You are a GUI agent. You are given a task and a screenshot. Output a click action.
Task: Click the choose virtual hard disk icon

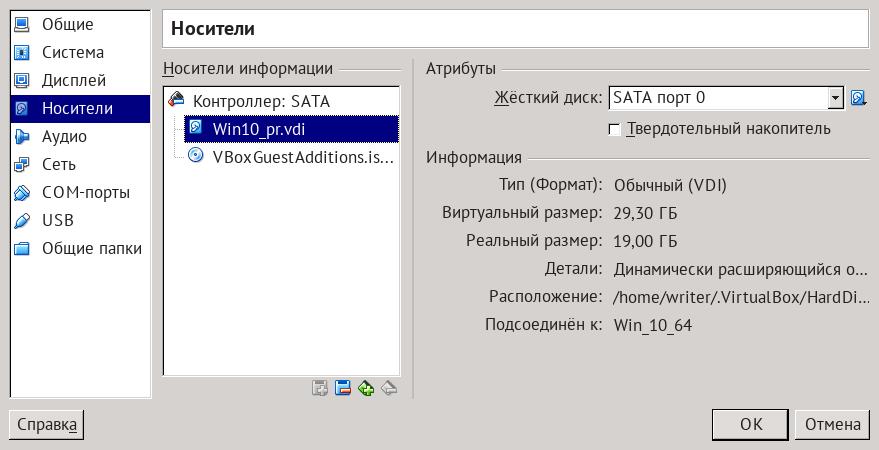pos(858,98)
